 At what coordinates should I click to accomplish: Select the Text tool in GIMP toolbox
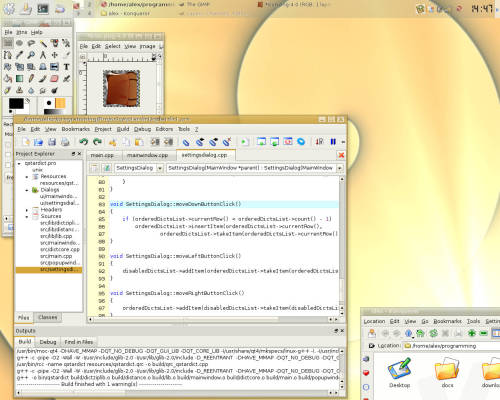click(66, 67)
